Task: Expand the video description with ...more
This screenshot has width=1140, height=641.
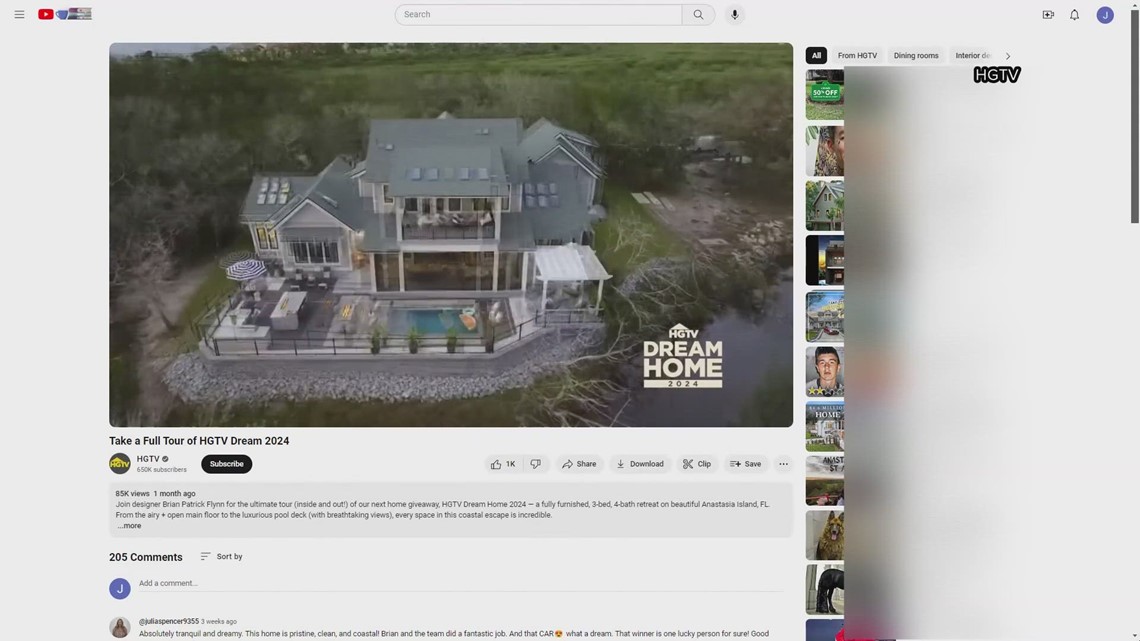Action: pyautogui.click(x=129, y=525)
